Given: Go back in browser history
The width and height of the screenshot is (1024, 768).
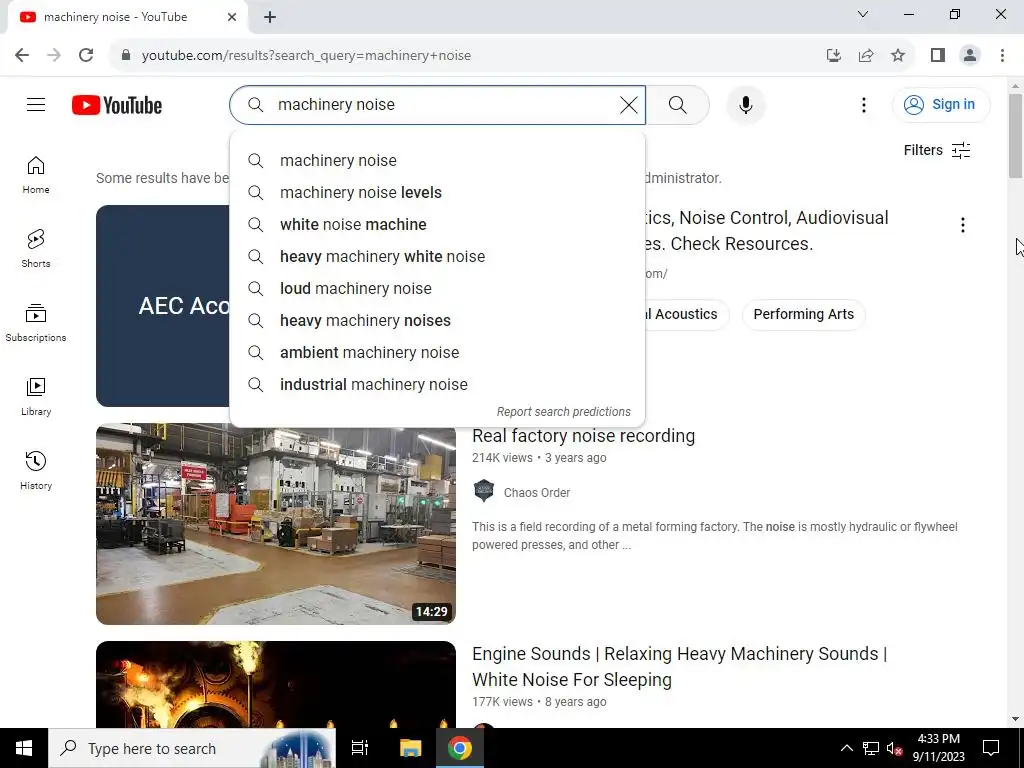Looking at the screenshot, I should [22, 56].
